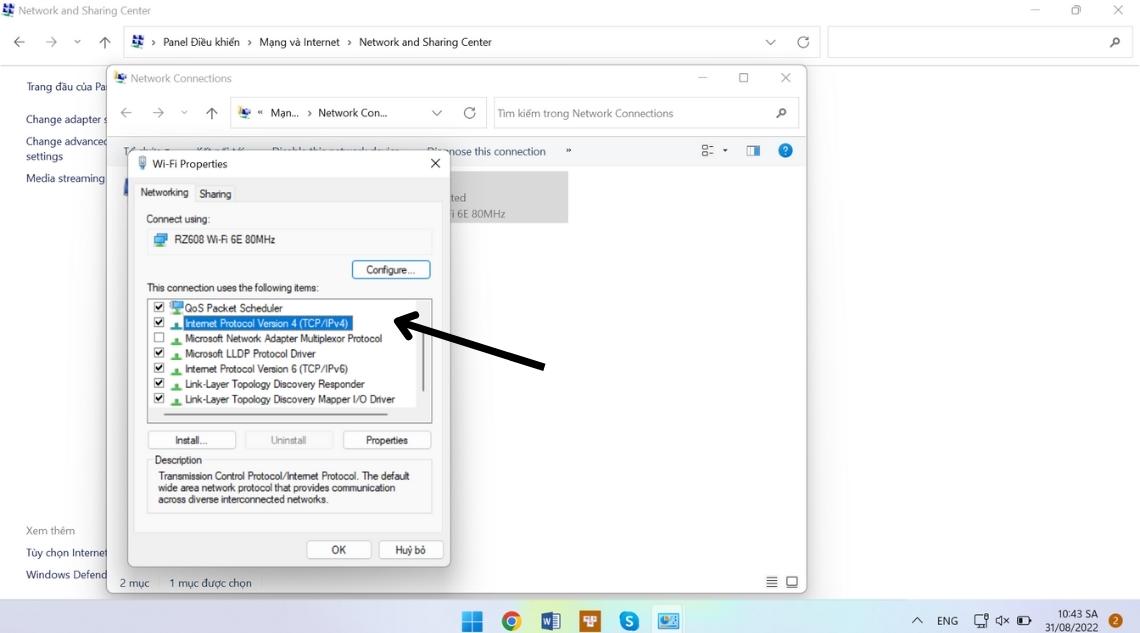Open the change view icon

coord(707,151)
